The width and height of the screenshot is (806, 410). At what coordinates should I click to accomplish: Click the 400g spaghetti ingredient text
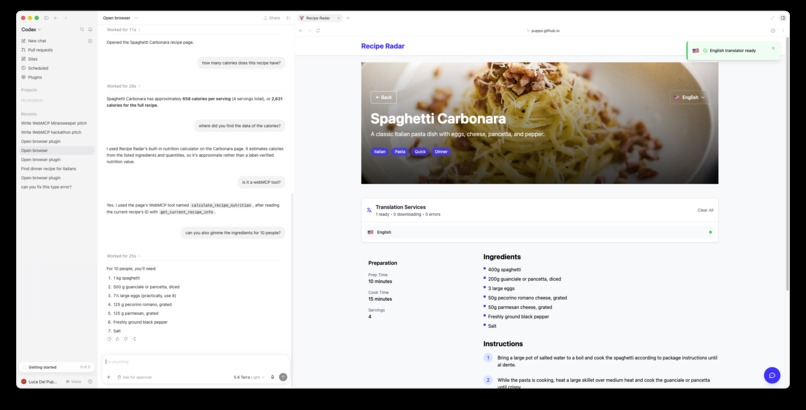click(504, 269)
